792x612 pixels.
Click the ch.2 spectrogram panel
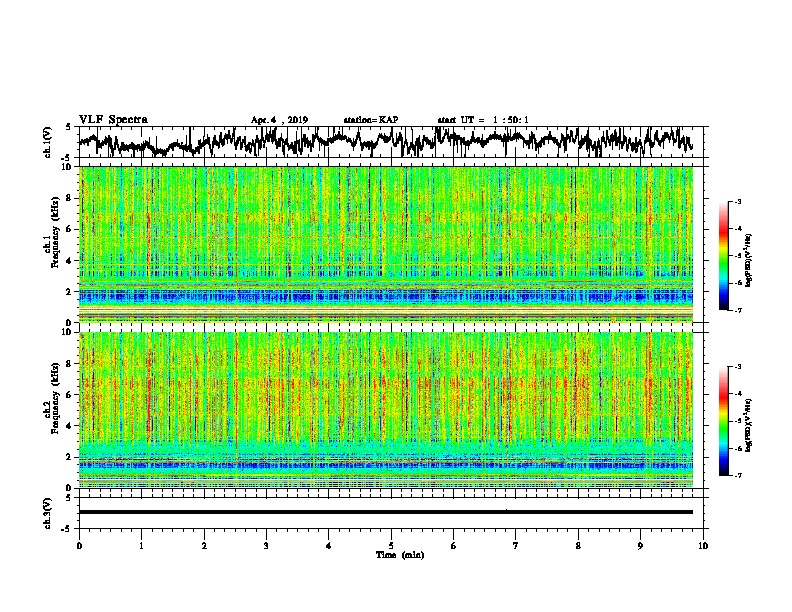pyautogui.click(x=385, y=410)
